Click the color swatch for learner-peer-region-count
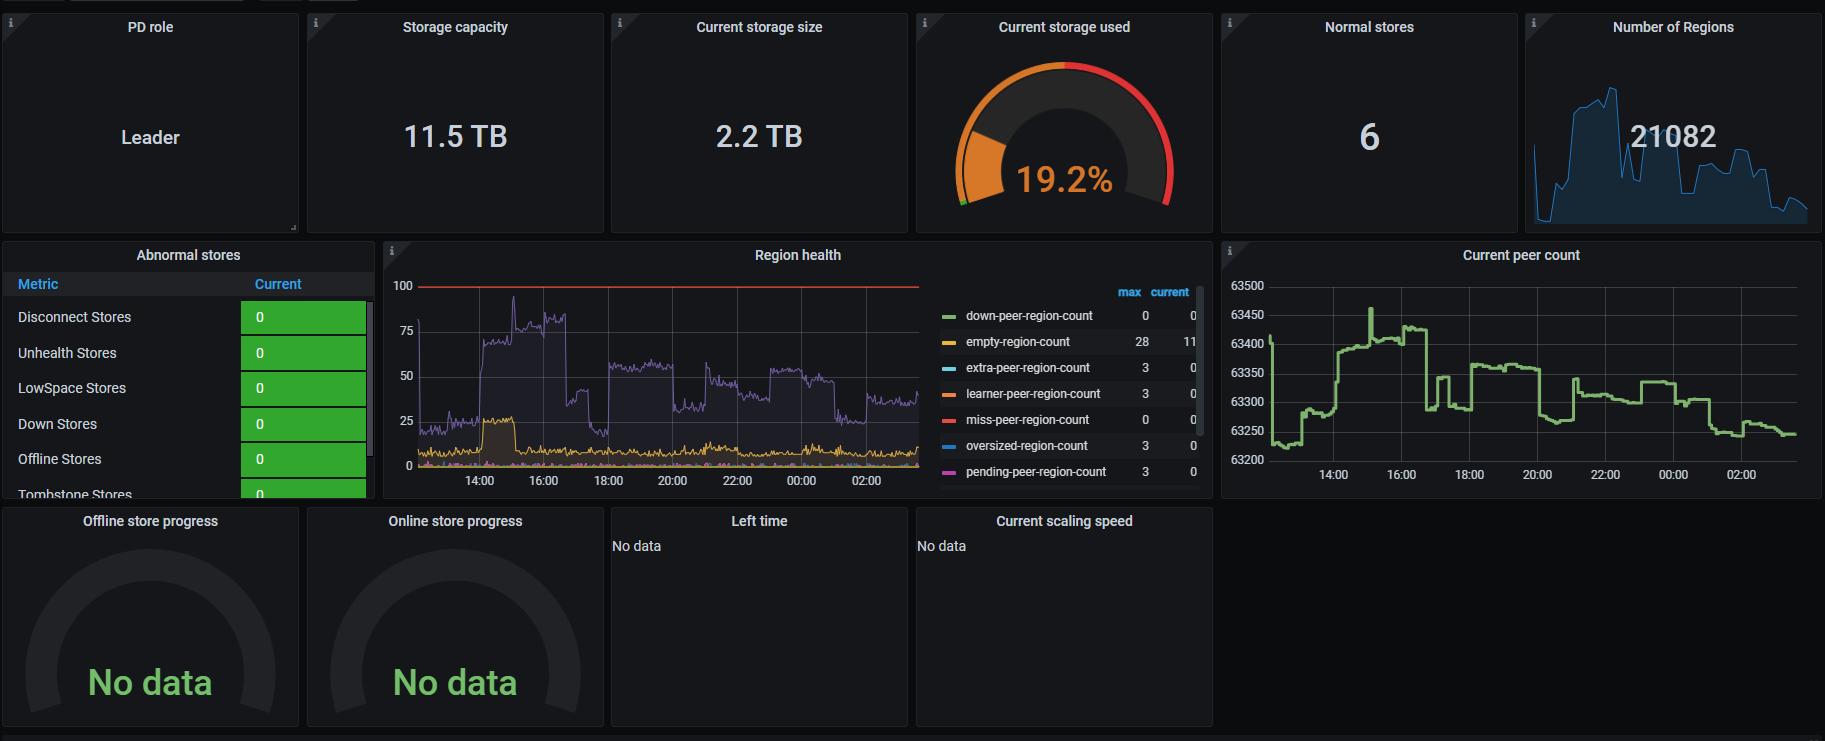Screen dimensions: 1825x741 949,394
